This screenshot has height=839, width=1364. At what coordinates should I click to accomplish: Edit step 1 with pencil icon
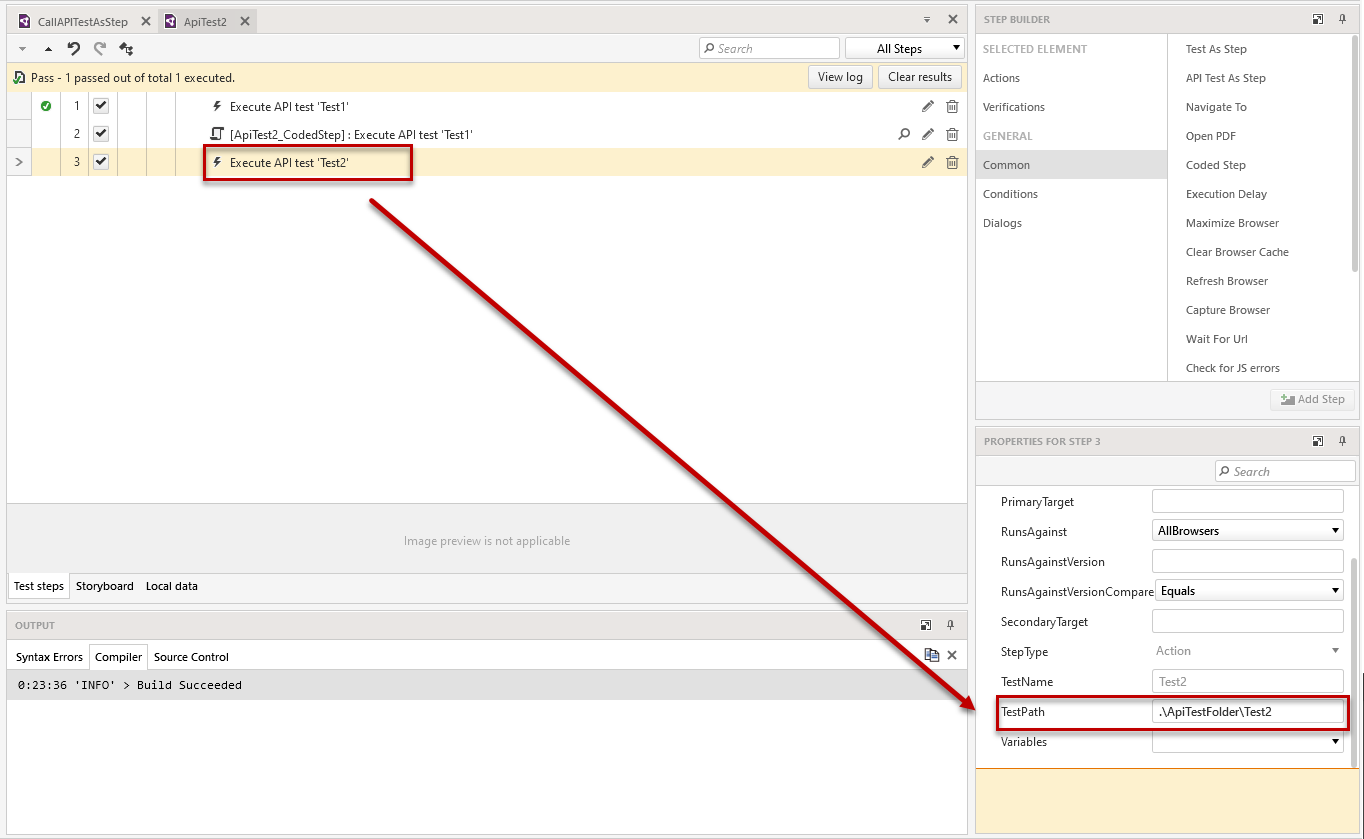click(x=928, y=106)
